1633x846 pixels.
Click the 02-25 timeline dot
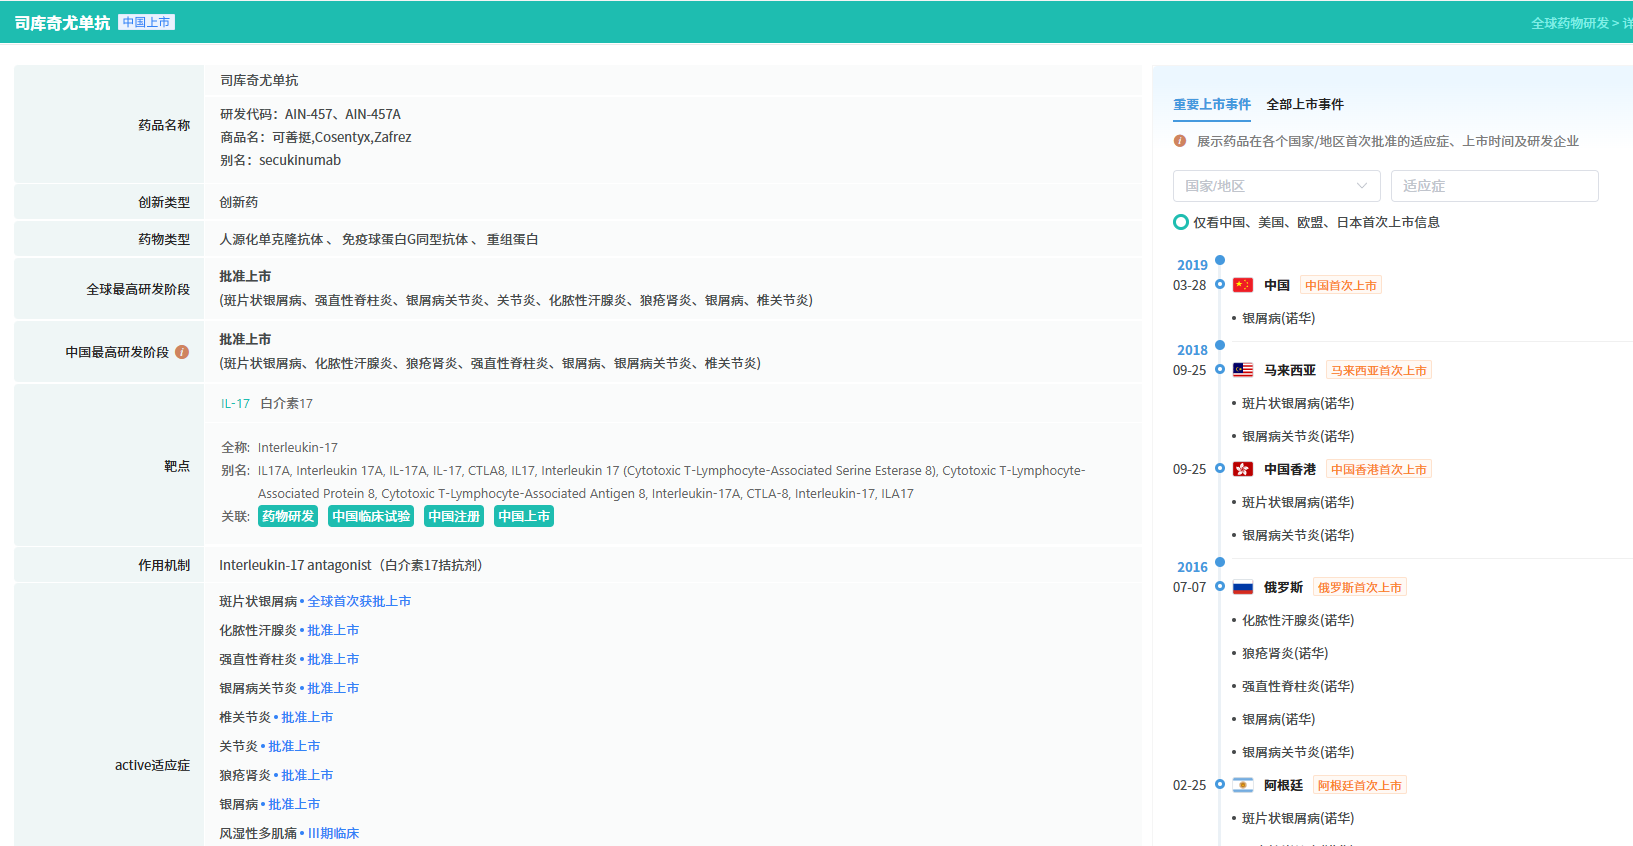point(1220,785)
